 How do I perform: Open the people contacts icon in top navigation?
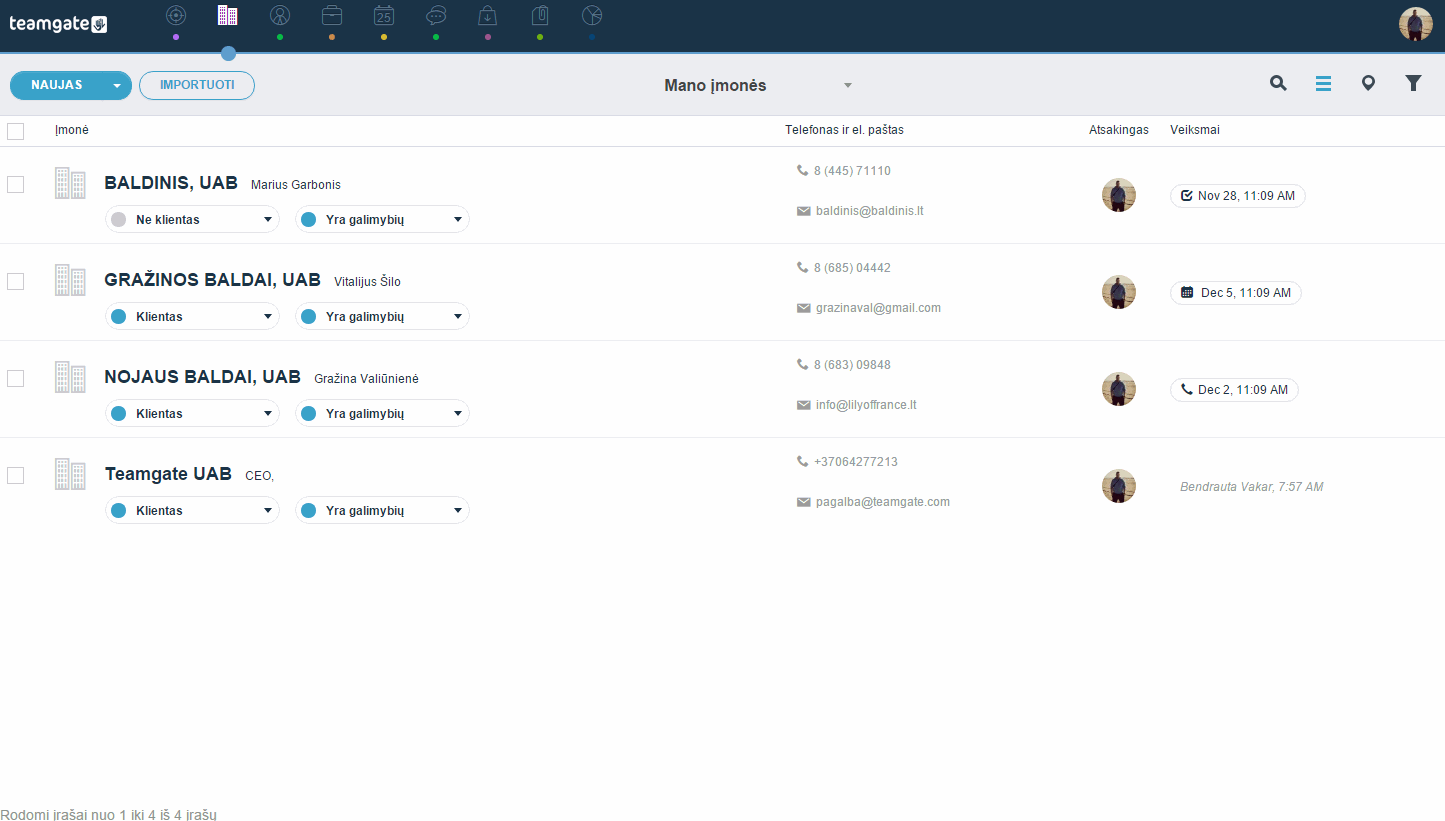click(280, 15)
